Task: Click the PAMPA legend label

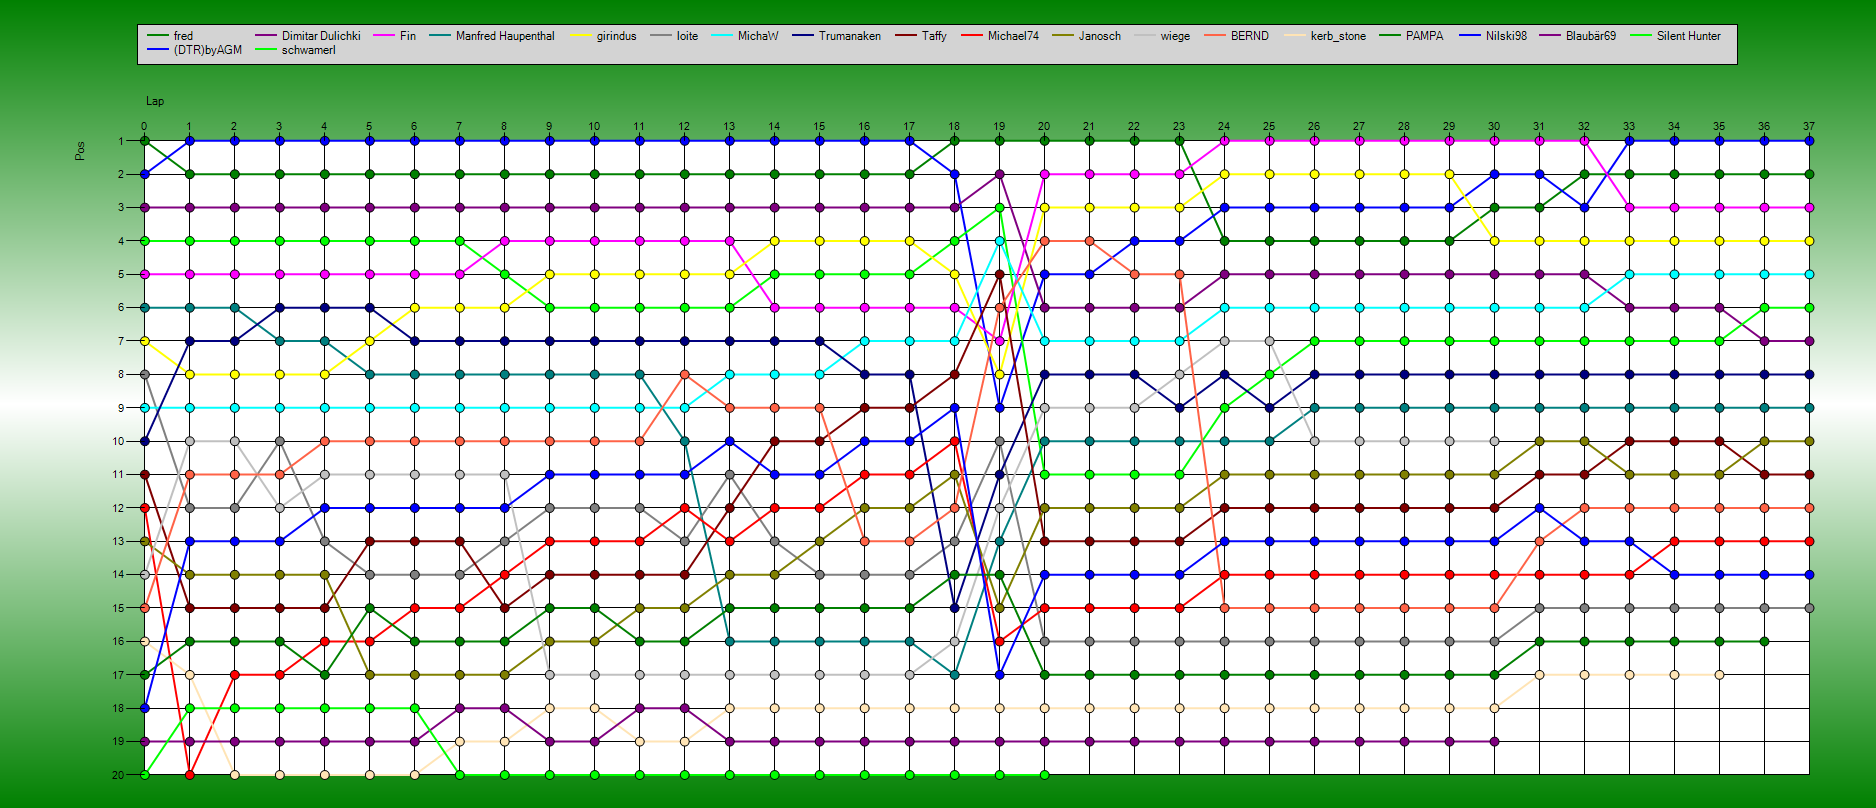Action: tap(1424, 36)
